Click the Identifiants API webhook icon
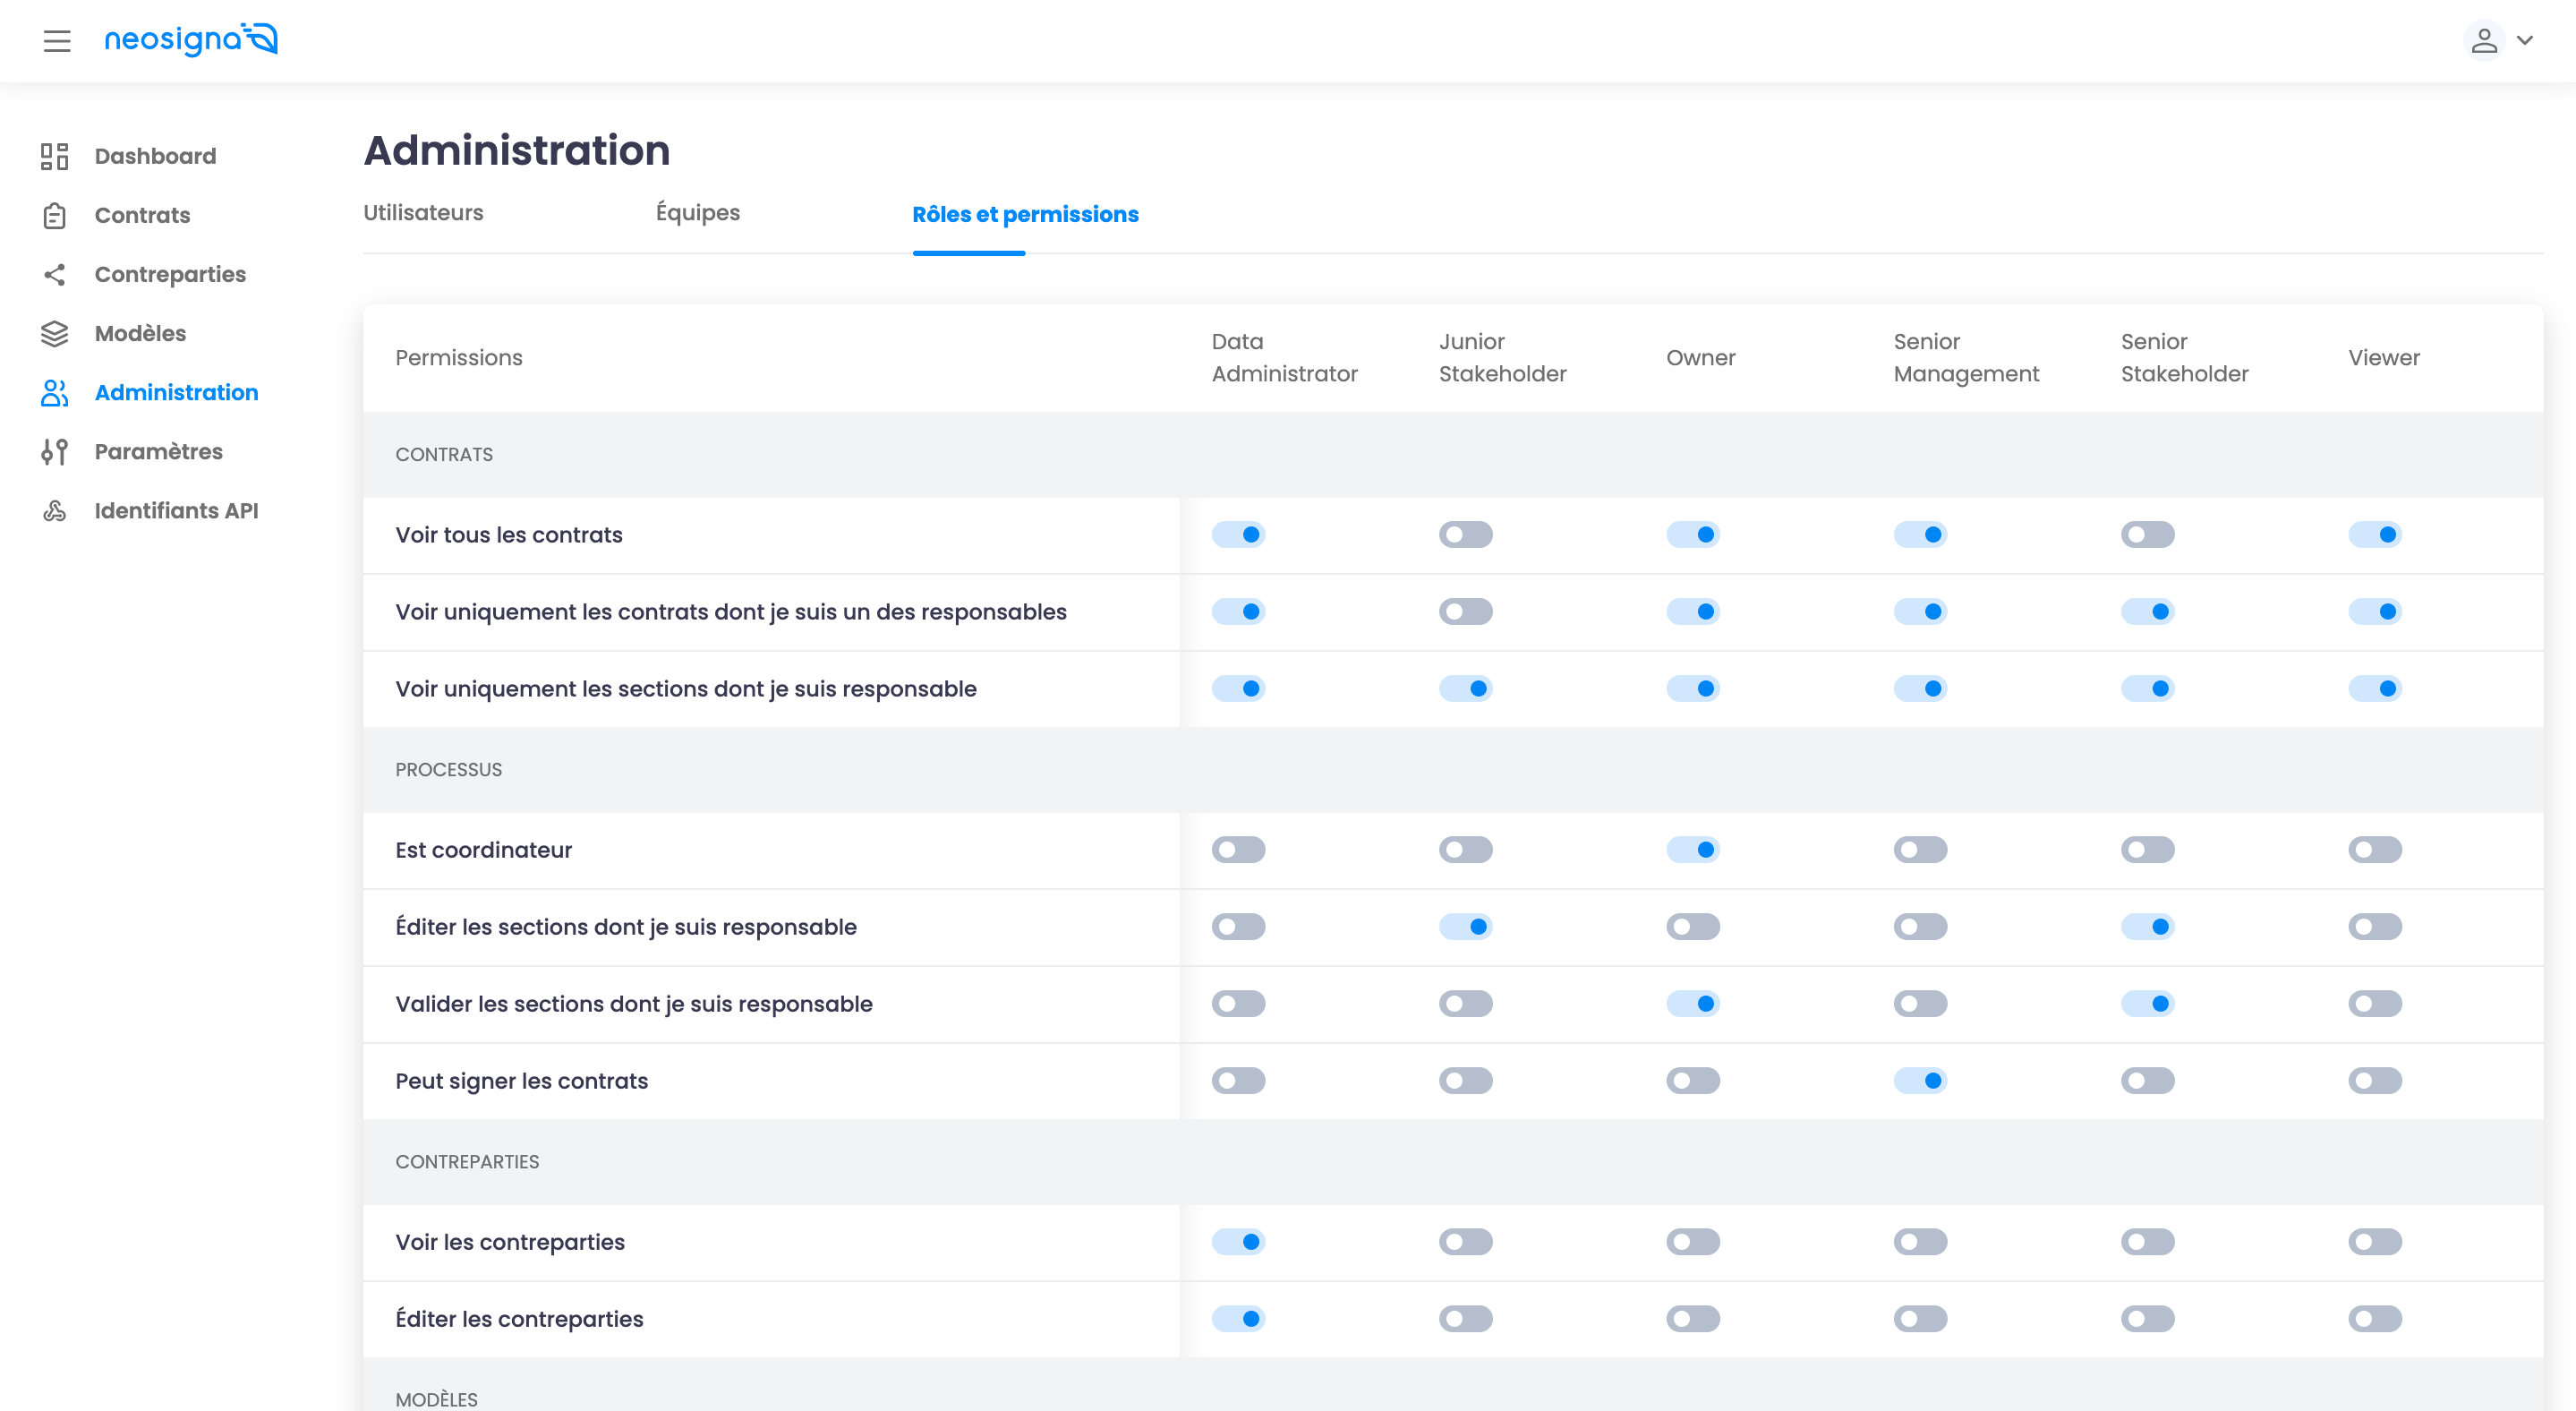The height and width of the screenshot is (1411, 2576). (x=54, y=511)
